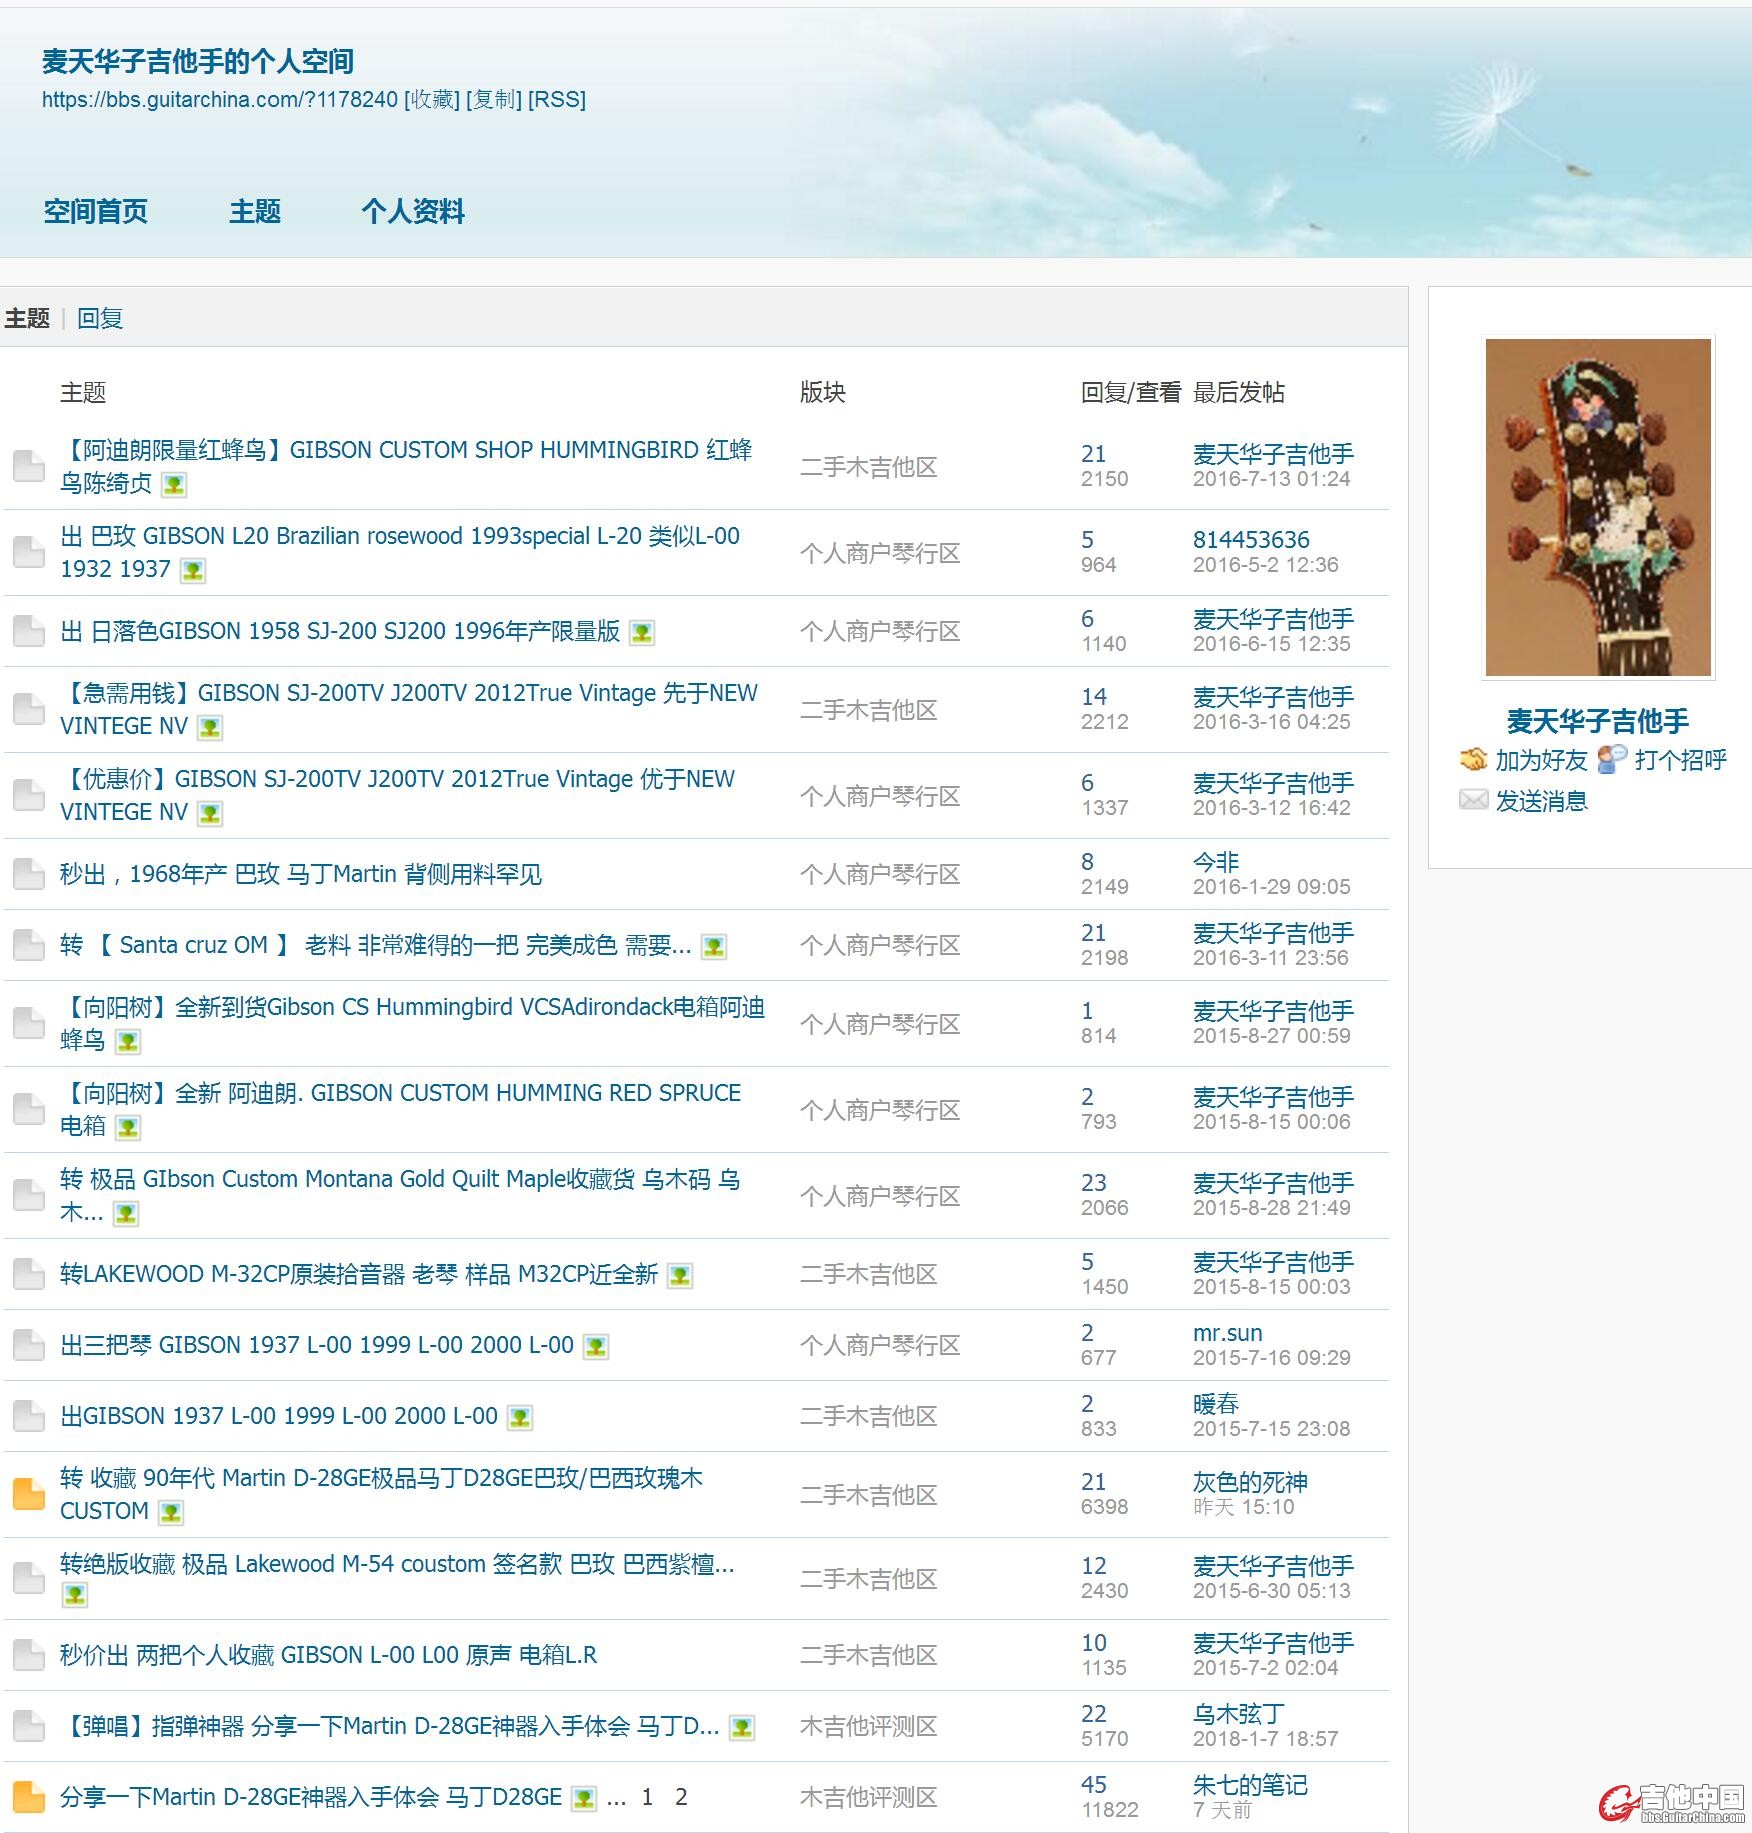Click last post time 2018-1-7 18:57

point(1265,1739)
